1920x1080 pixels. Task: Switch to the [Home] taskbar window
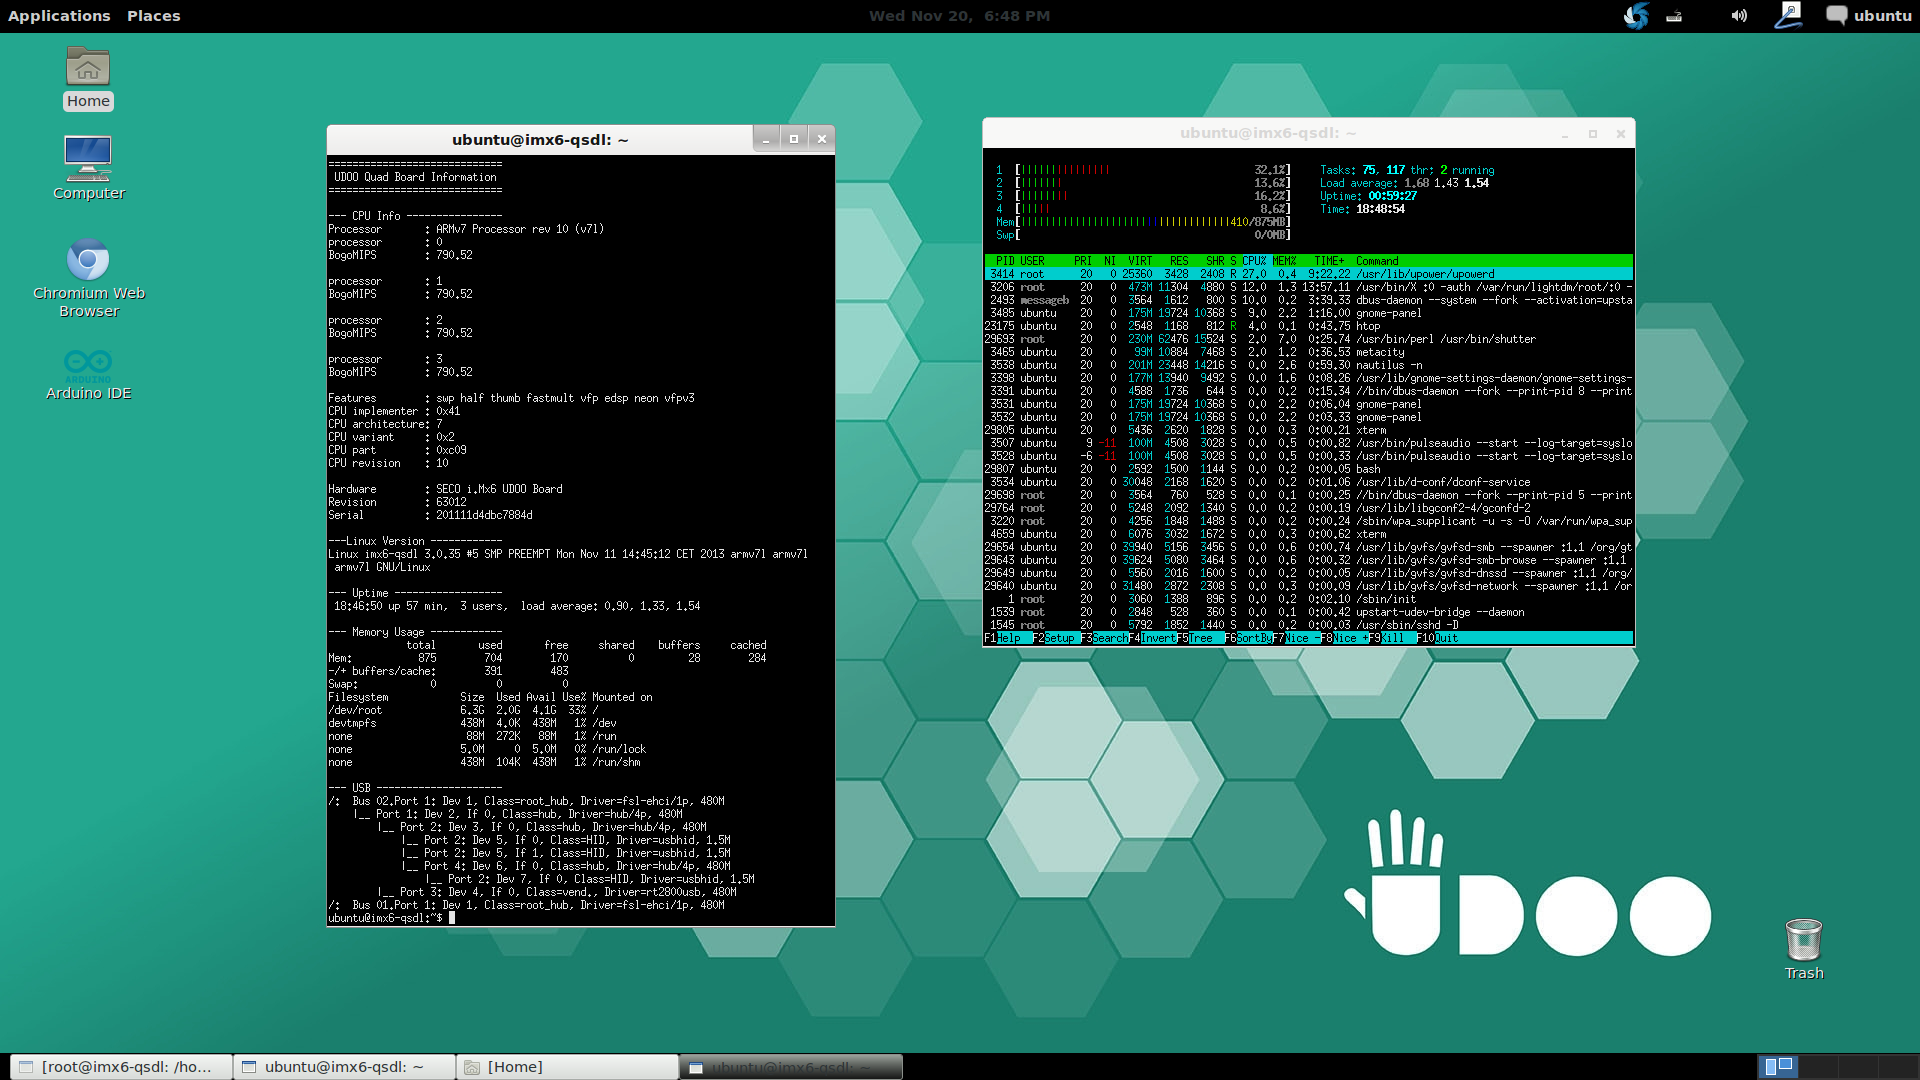pos(566,1067)
